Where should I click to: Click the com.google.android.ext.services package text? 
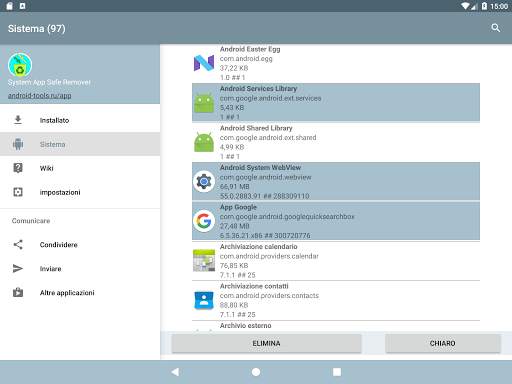tap(271, 98)
